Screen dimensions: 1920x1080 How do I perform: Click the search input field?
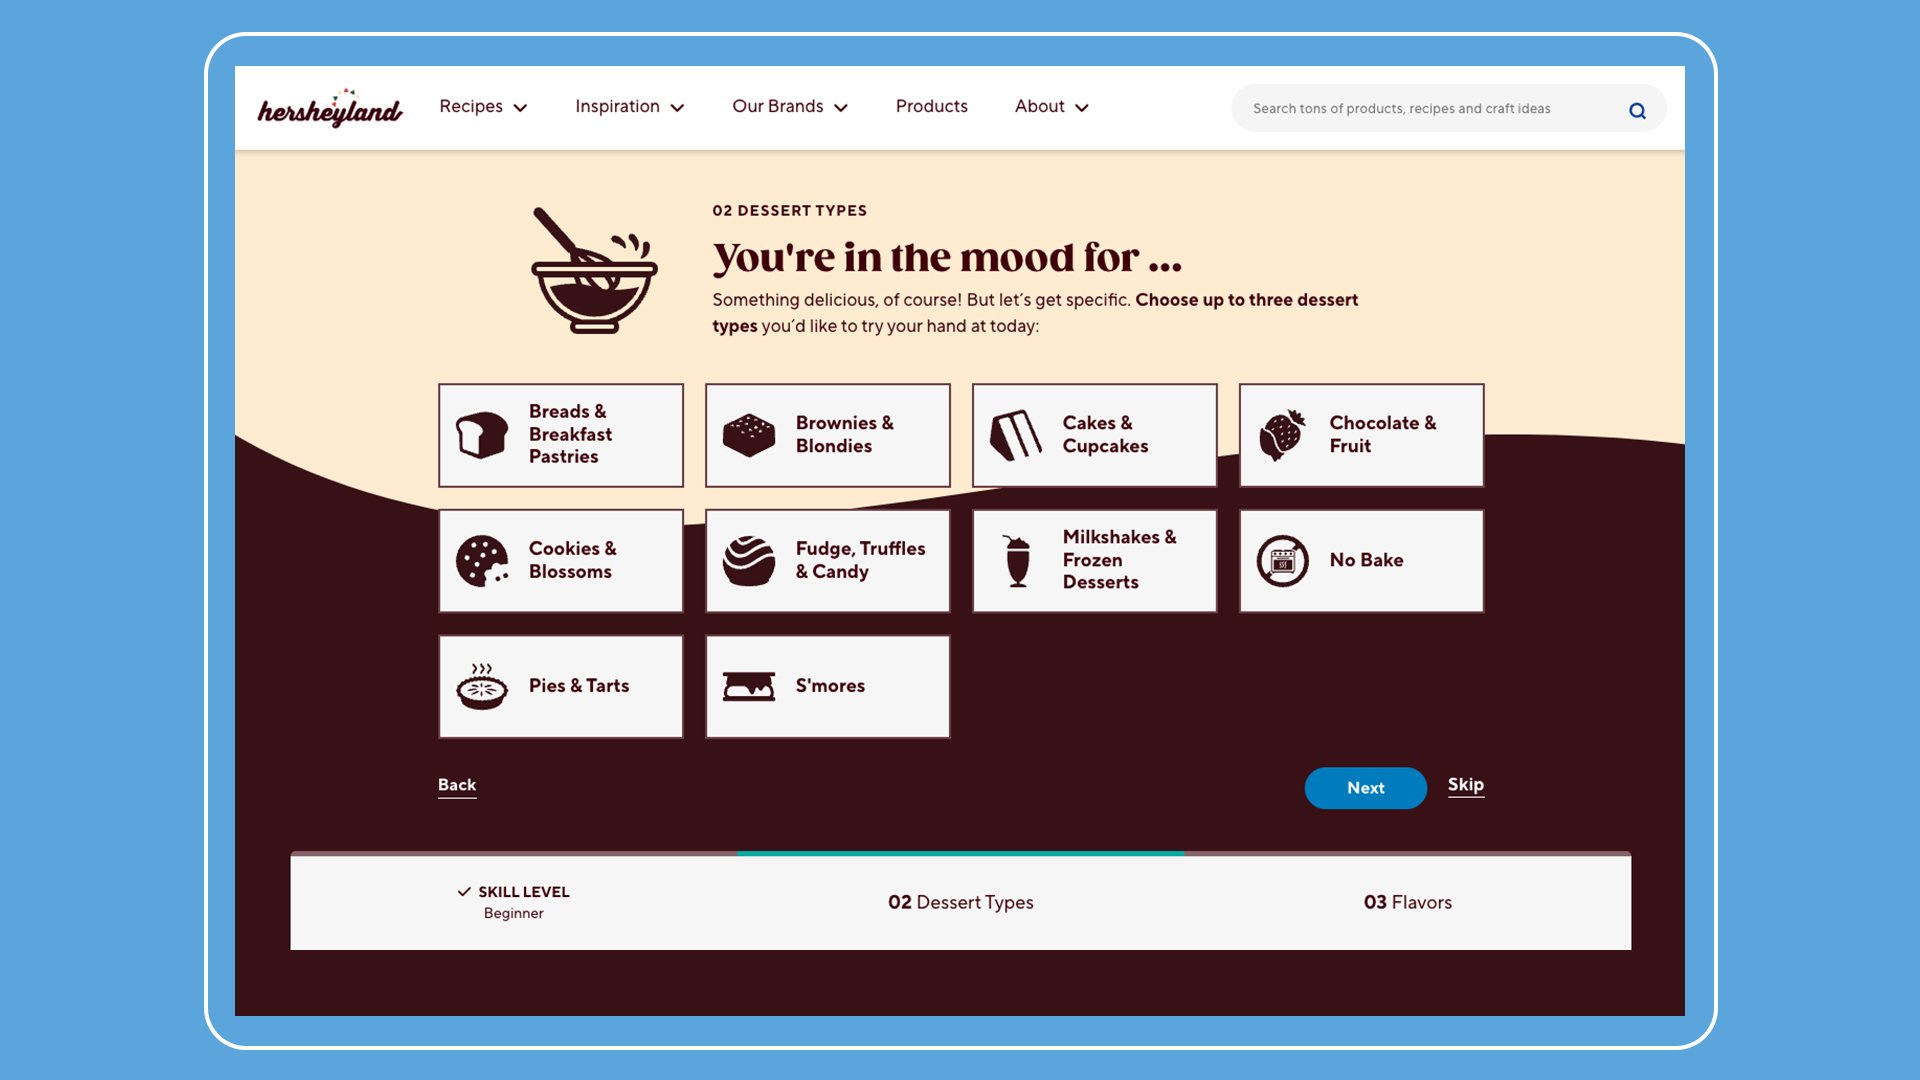coord(1431,108)
